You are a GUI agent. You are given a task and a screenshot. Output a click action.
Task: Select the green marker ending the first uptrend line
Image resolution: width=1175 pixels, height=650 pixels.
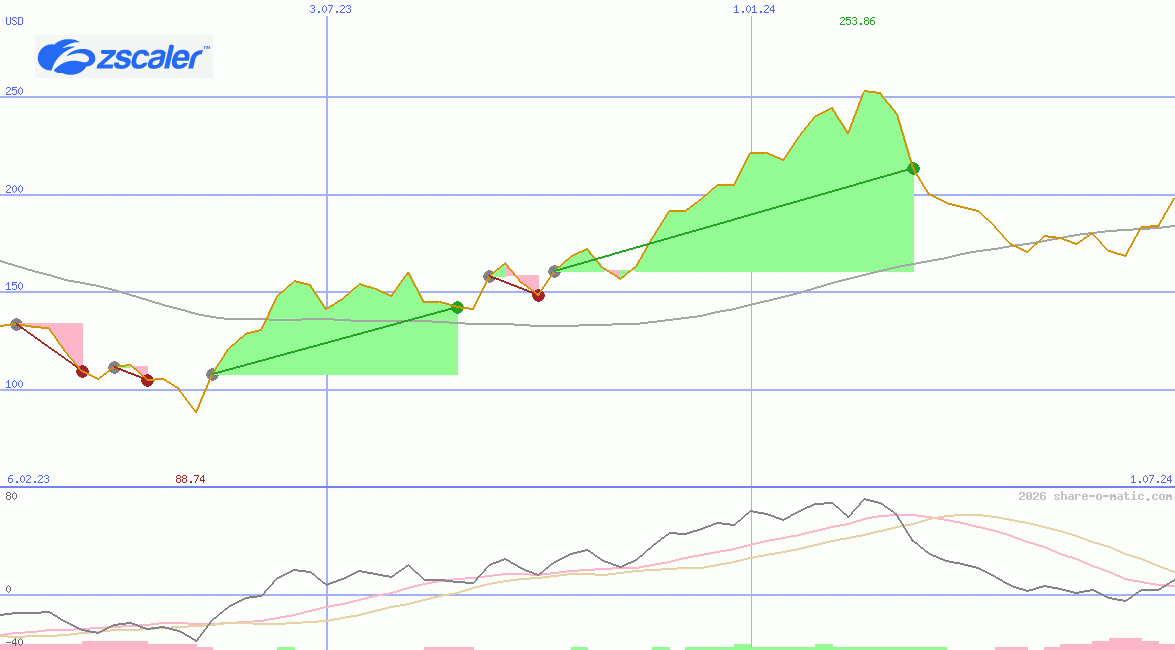tap(457, 307)
